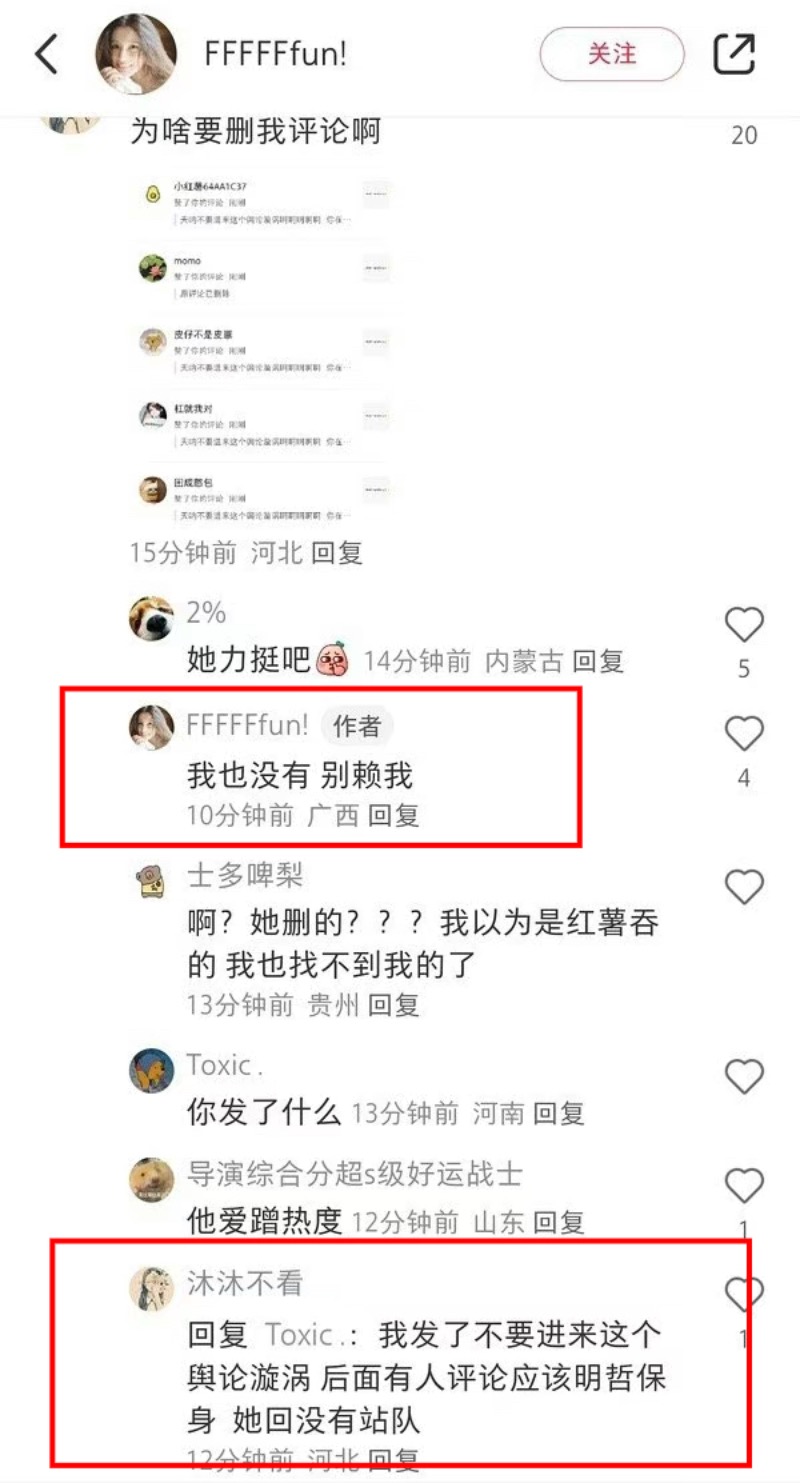Reply to 2%'s comment 她力挺吧
Screen dimensions: 800x1483
tap(598, 660)
